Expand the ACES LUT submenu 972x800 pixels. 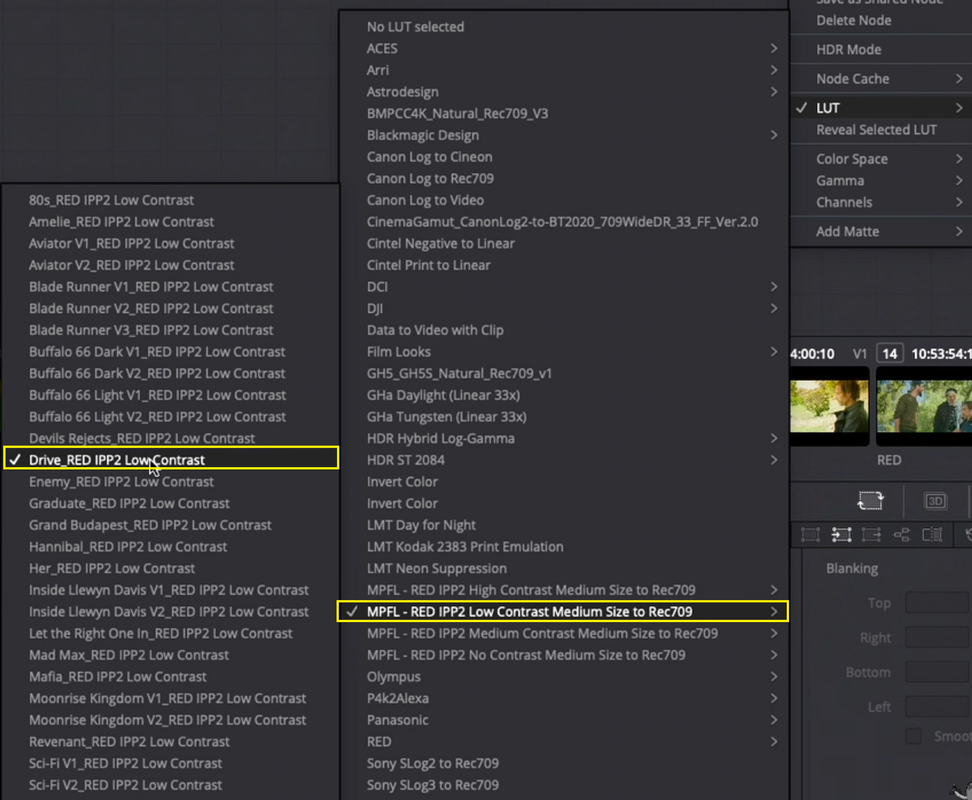pos(563,48)
